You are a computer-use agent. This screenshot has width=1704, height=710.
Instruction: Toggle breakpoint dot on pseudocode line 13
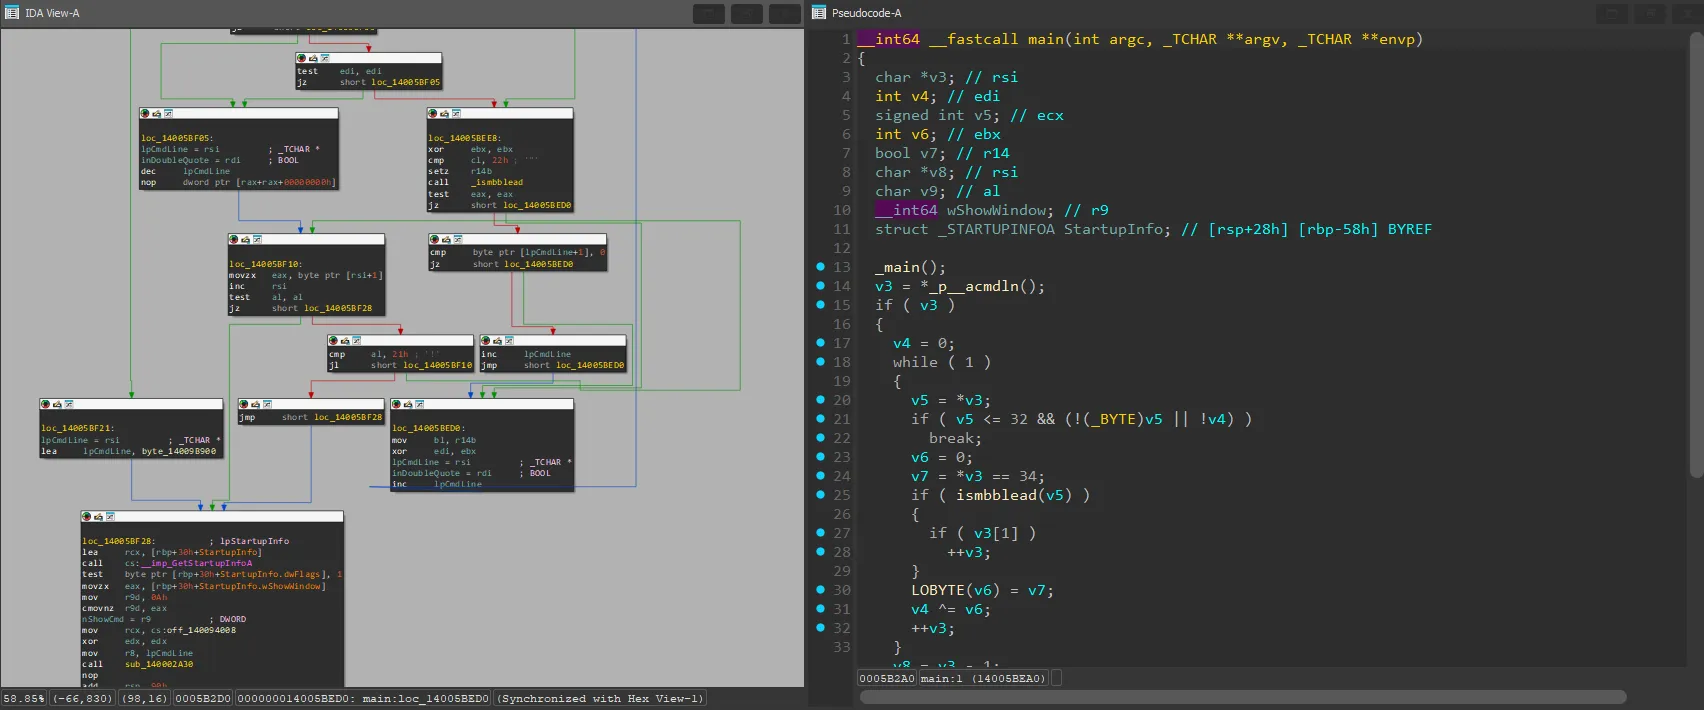pos(820,267)
